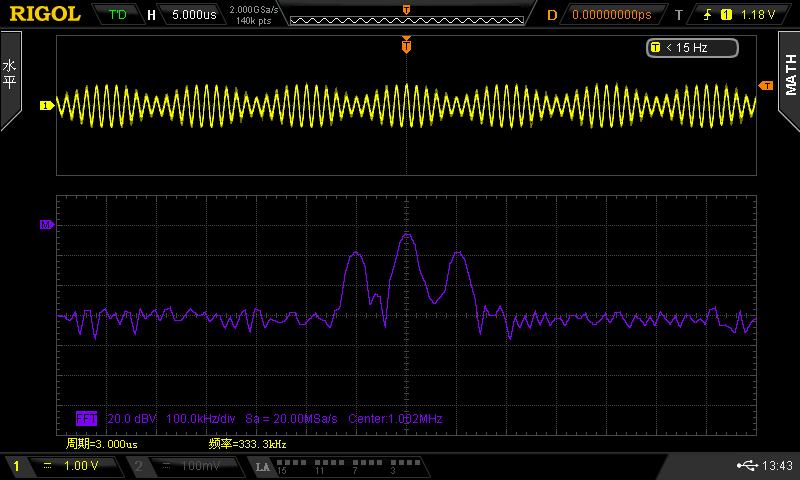The height and width of the screenshot is (480, 800).
Task: Toggle channel 1 at bottom bar
Action: click(60, 466)
